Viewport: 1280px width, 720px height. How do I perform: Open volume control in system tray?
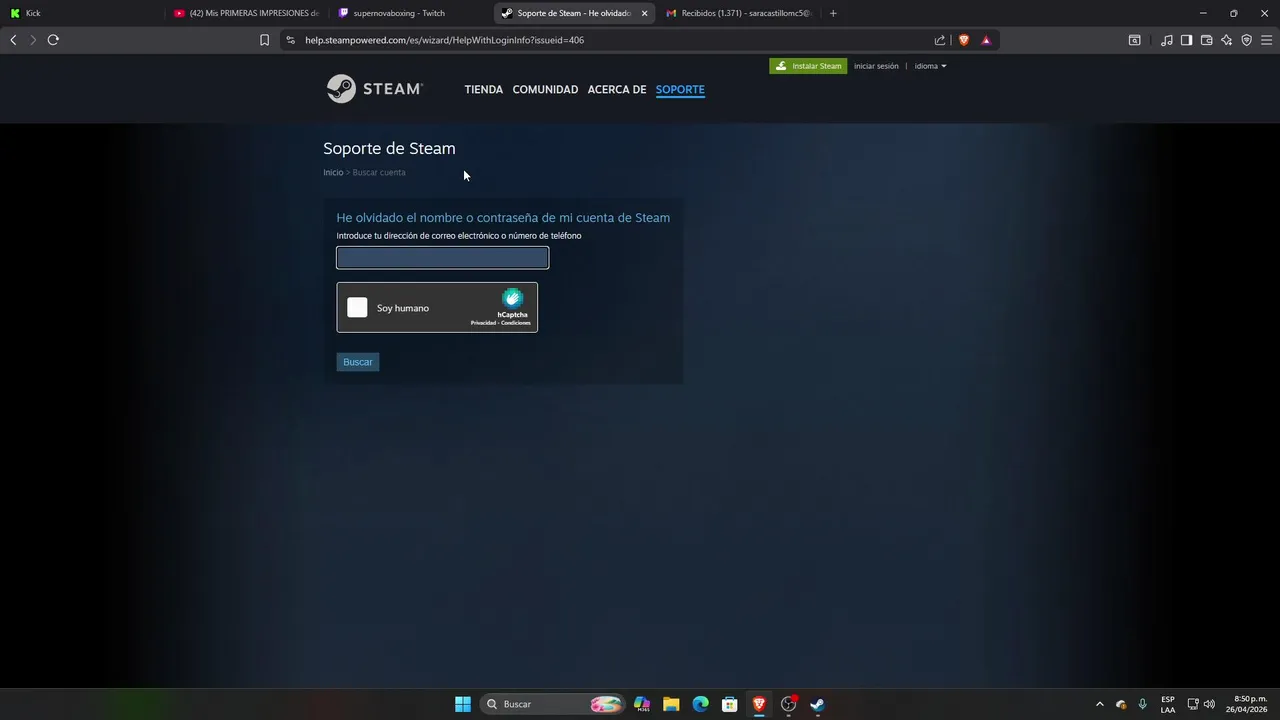tap(1210, 704)
